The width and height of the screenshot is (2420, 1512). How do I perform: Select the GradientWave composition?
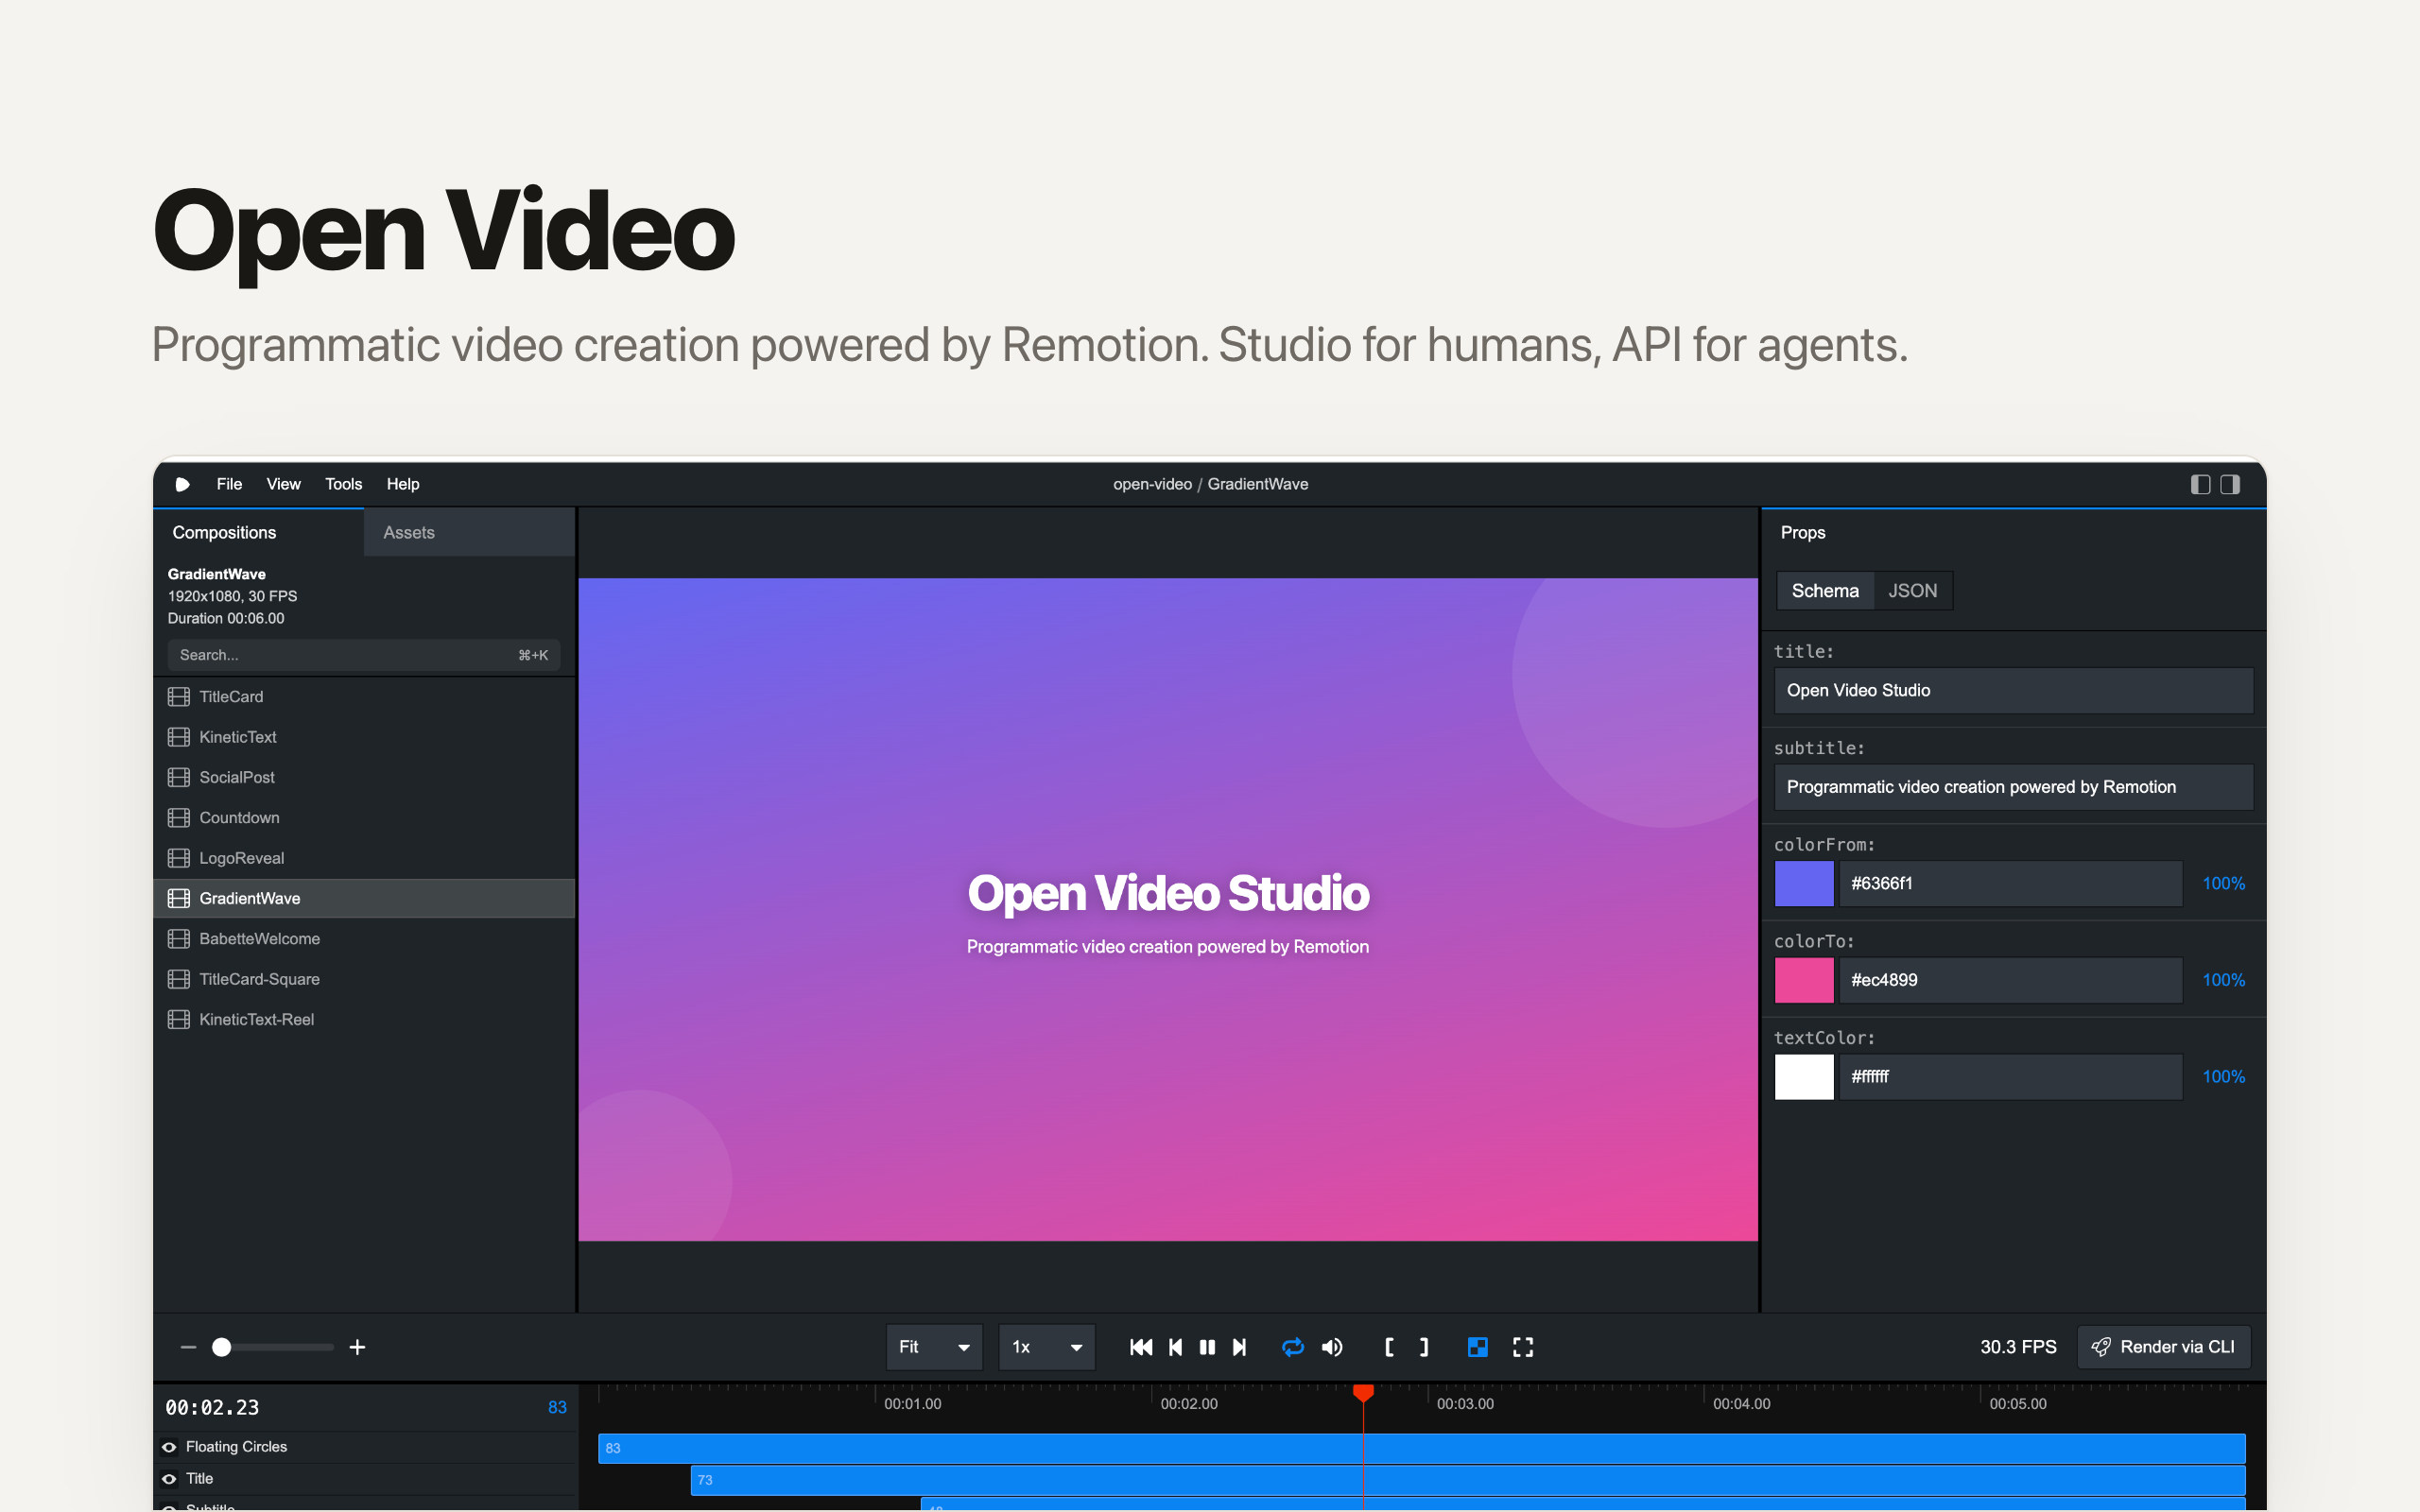pyautogui.click(x=364, y=898)
